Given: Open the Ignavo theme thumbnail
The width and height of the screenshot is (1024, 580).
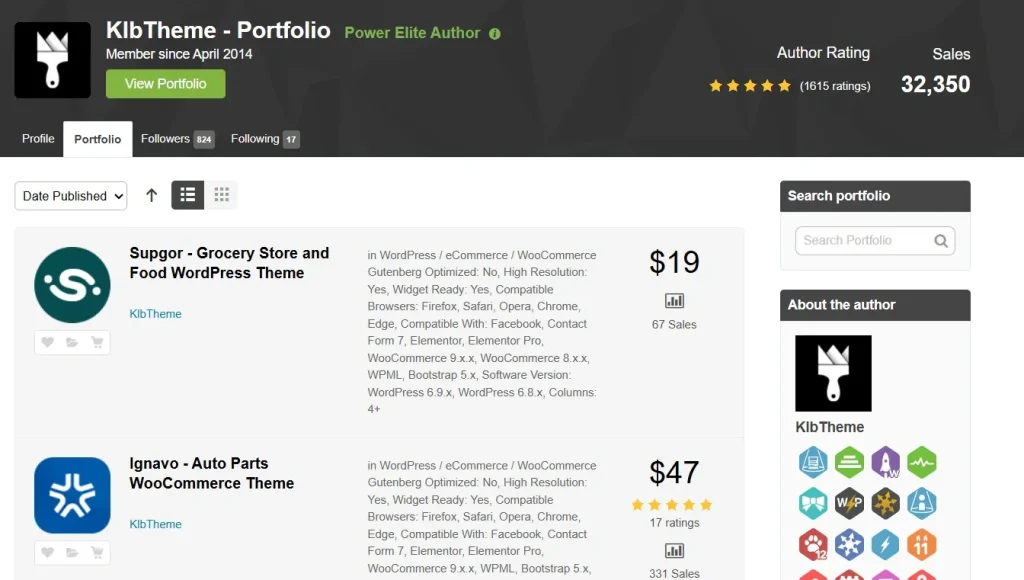Looking at the screenshot, I should [72, 495].
